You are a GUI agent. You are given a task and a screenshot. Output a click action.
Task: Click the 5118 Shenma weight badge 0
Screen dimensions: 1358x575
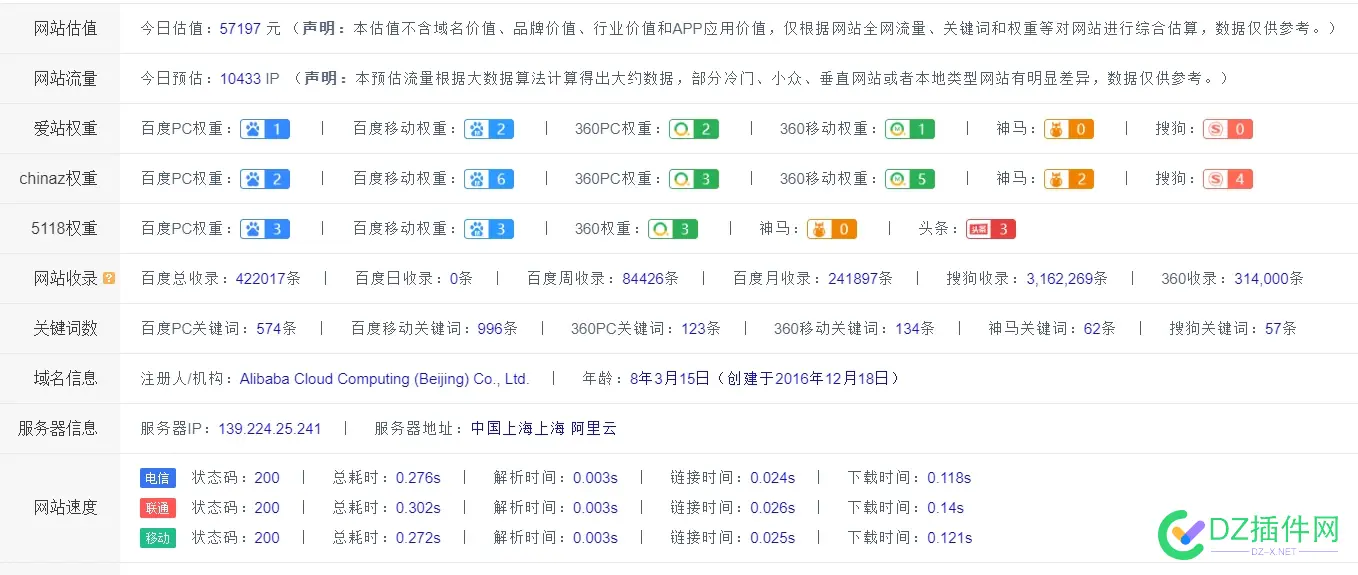coord(832,229)
